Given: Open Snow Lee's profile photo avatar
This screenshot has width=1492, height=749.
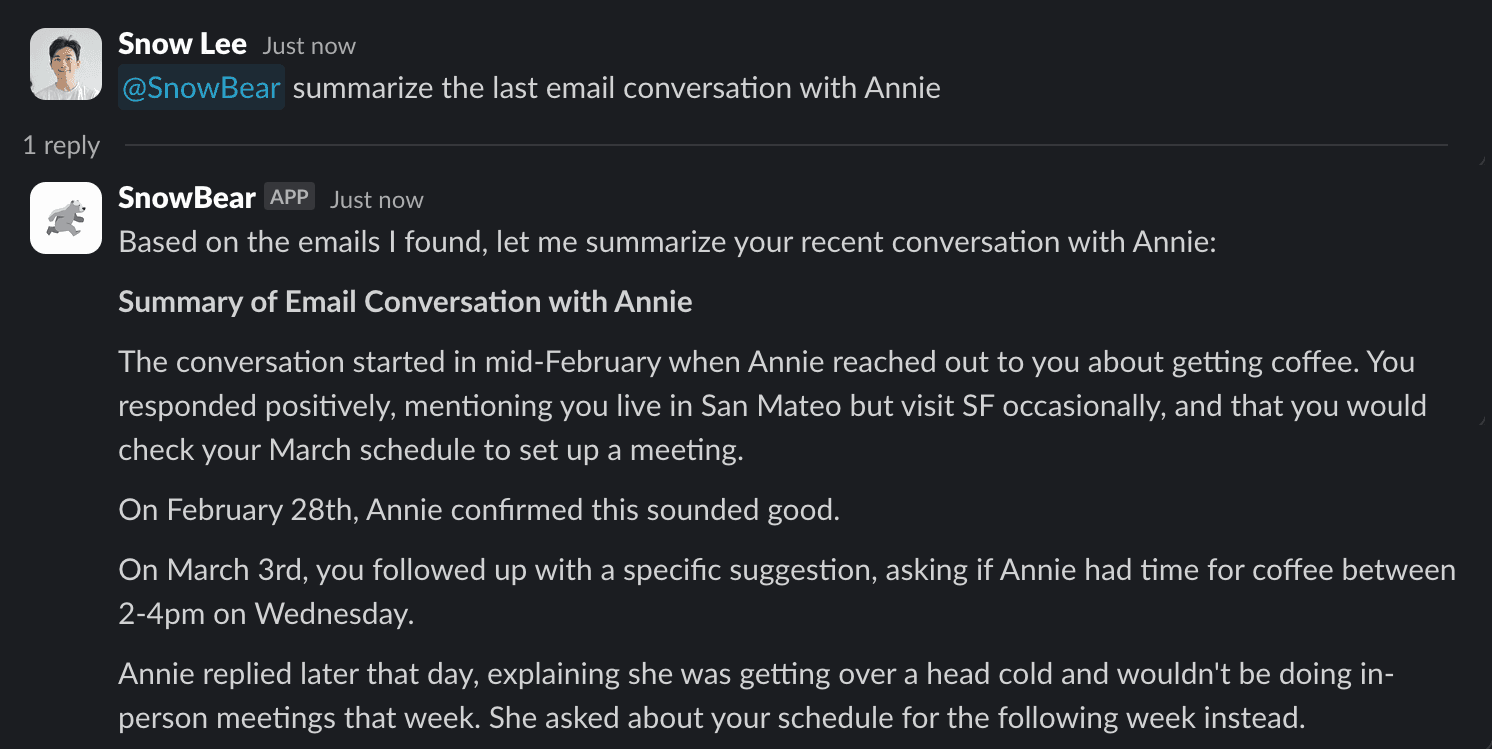Looking at the screenshot, I should click(x=66, y=64).
